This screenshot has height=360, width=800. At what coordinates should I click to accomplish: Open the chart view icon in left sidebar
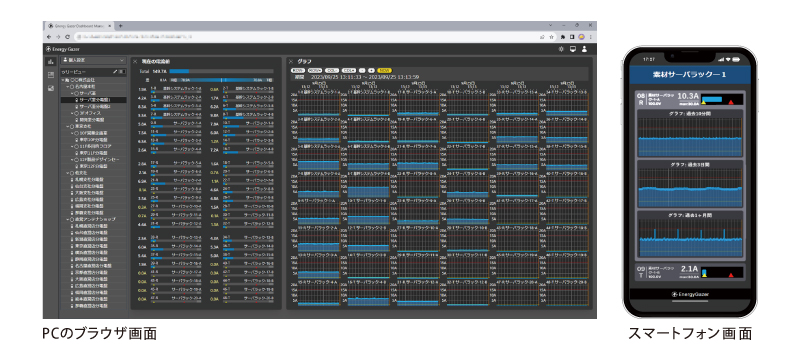pos(51,61)
